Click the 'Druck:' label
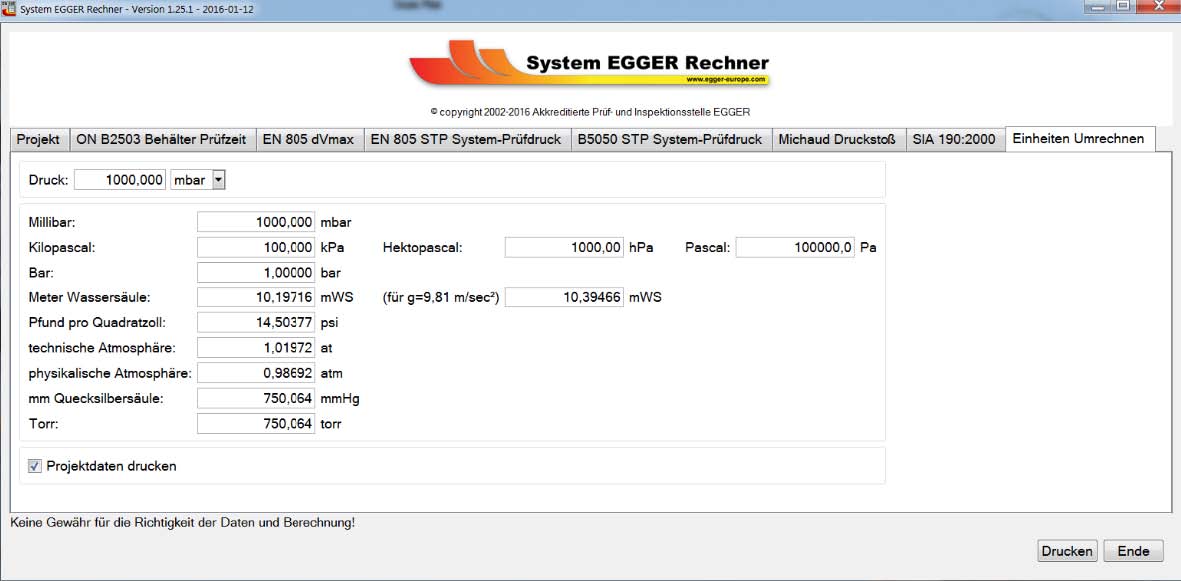This screenshot has width=1181, height=581. 48,180
